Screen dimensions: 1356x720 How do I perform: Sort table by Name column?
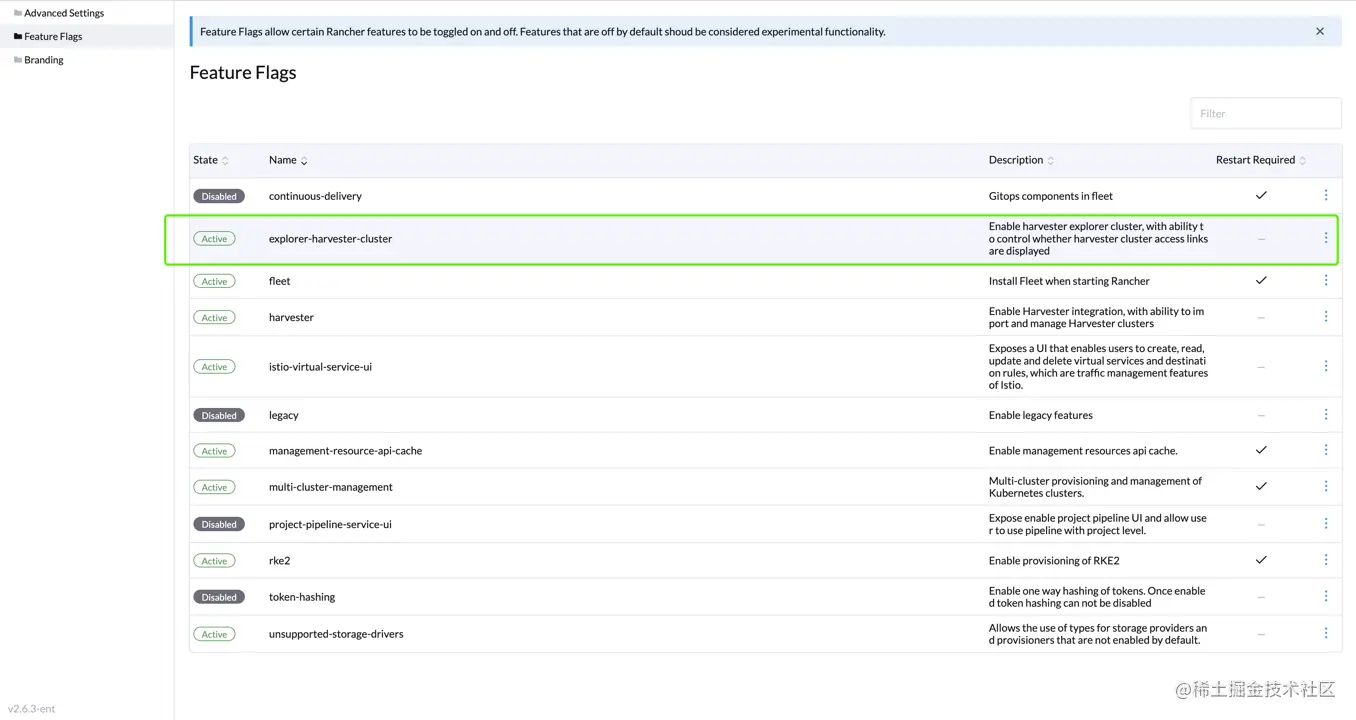click(288, 160)
